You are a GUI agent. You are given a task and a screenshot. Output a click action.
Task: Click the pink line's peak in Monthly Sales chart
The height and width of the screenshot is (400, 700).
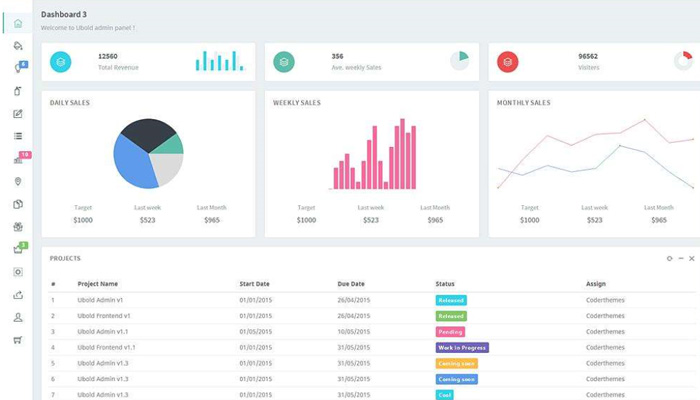pyautogui.click(x=644, y=120)
